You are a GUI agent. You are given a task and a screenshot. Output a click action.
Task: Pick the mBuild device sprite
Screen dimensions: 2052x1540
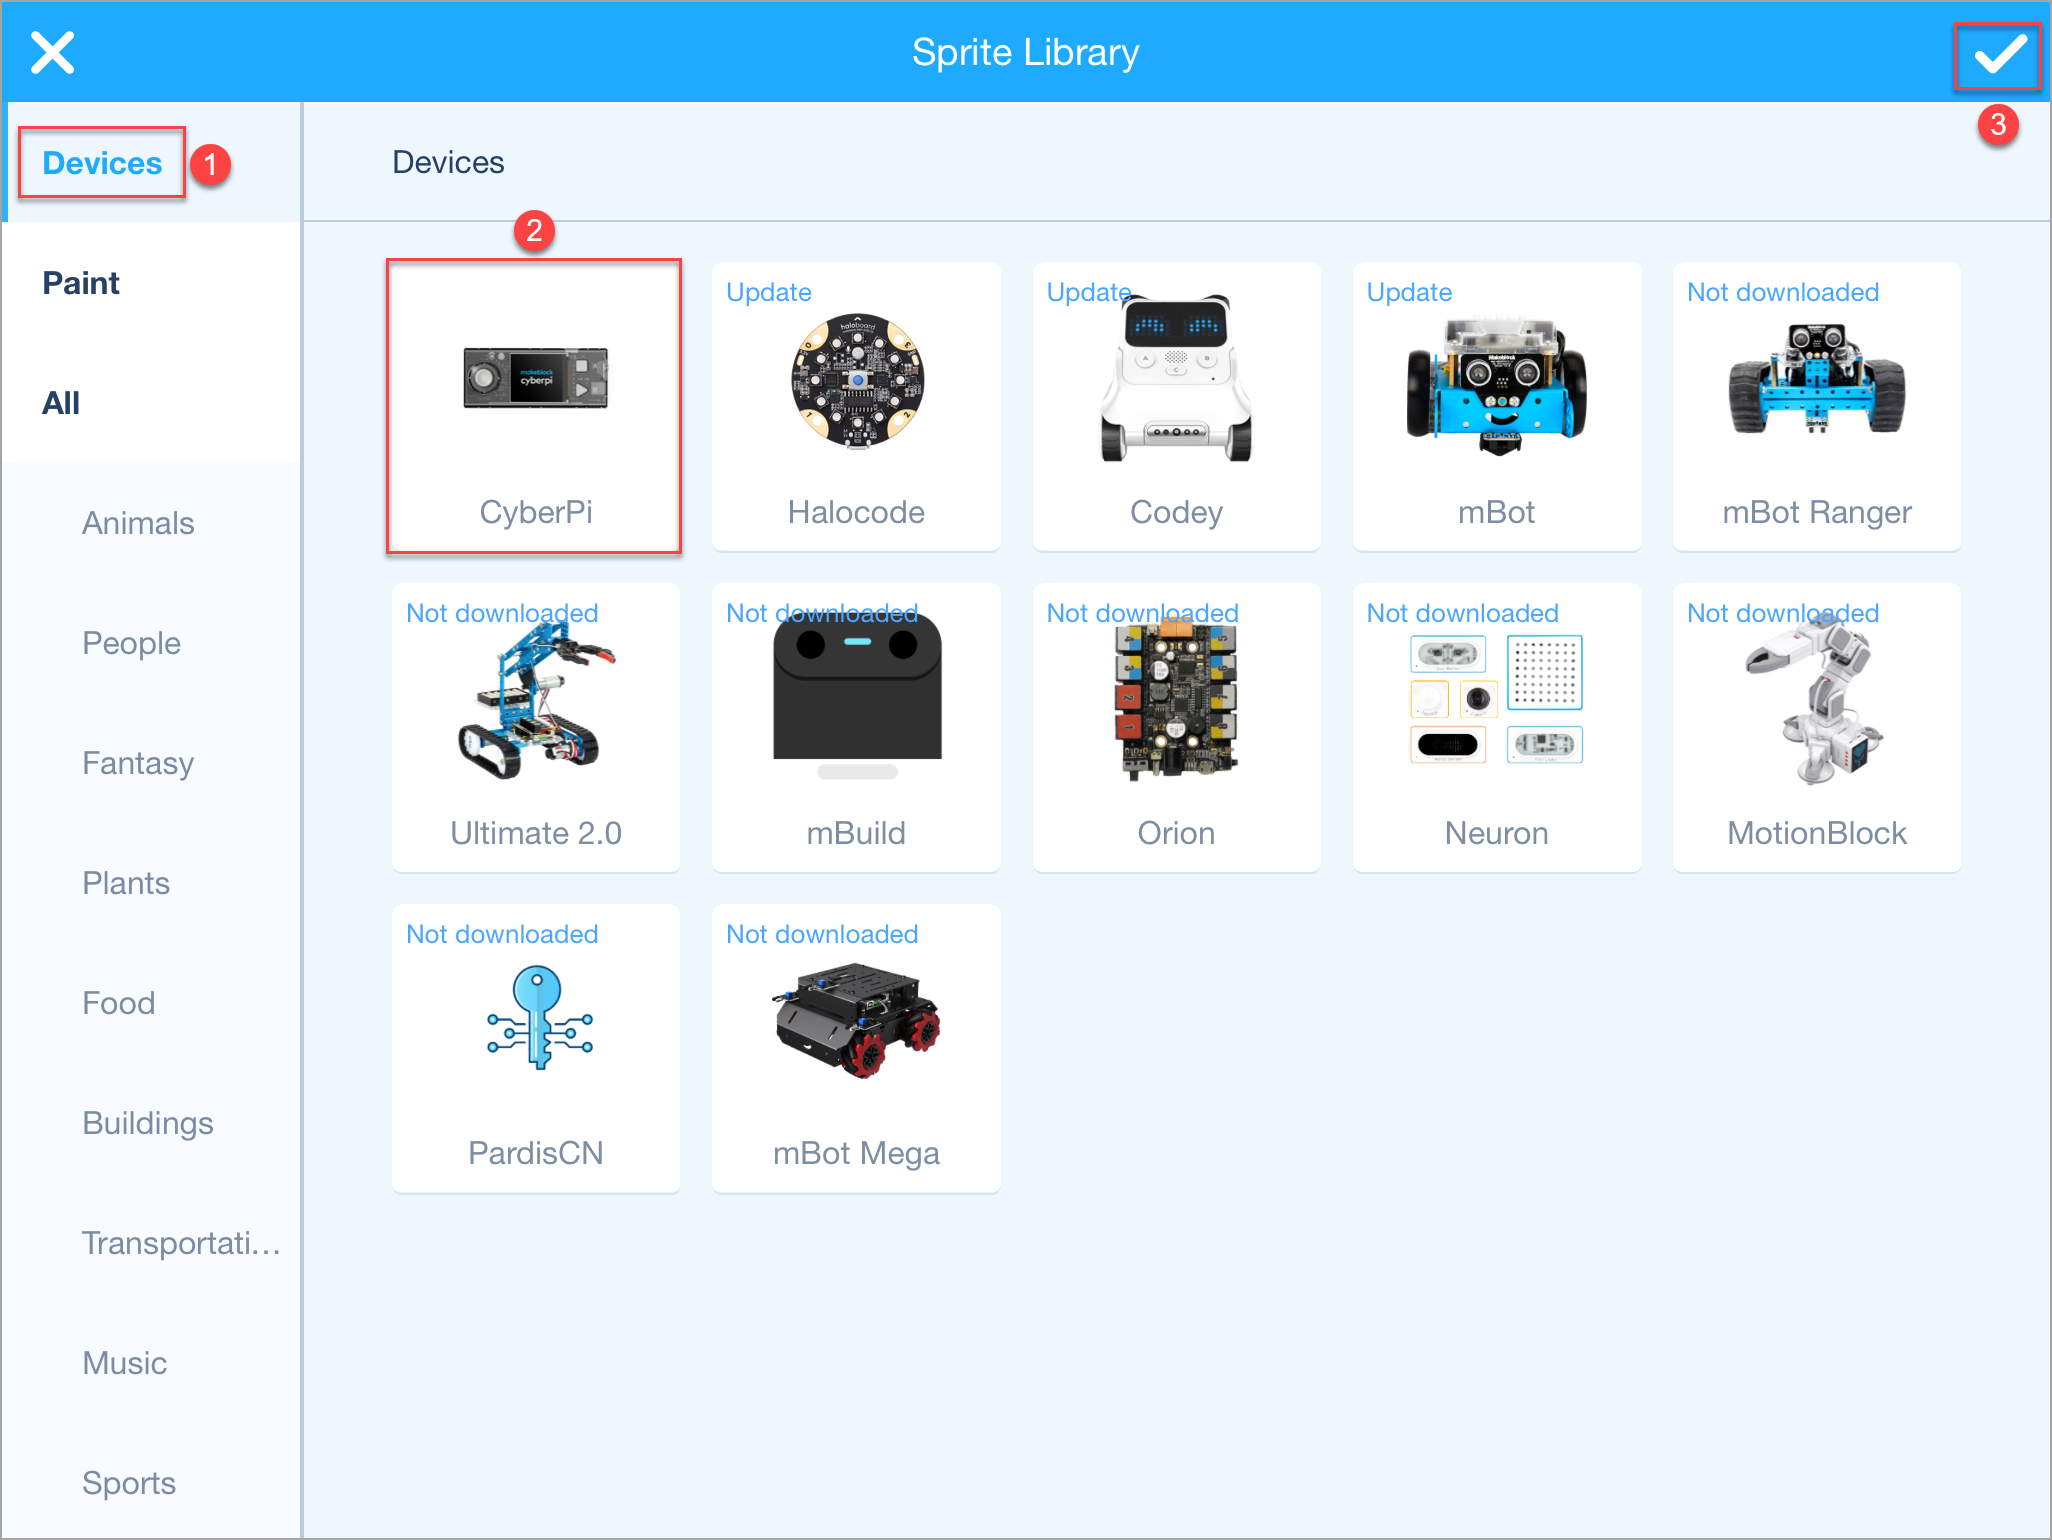[x=856, y=727]
